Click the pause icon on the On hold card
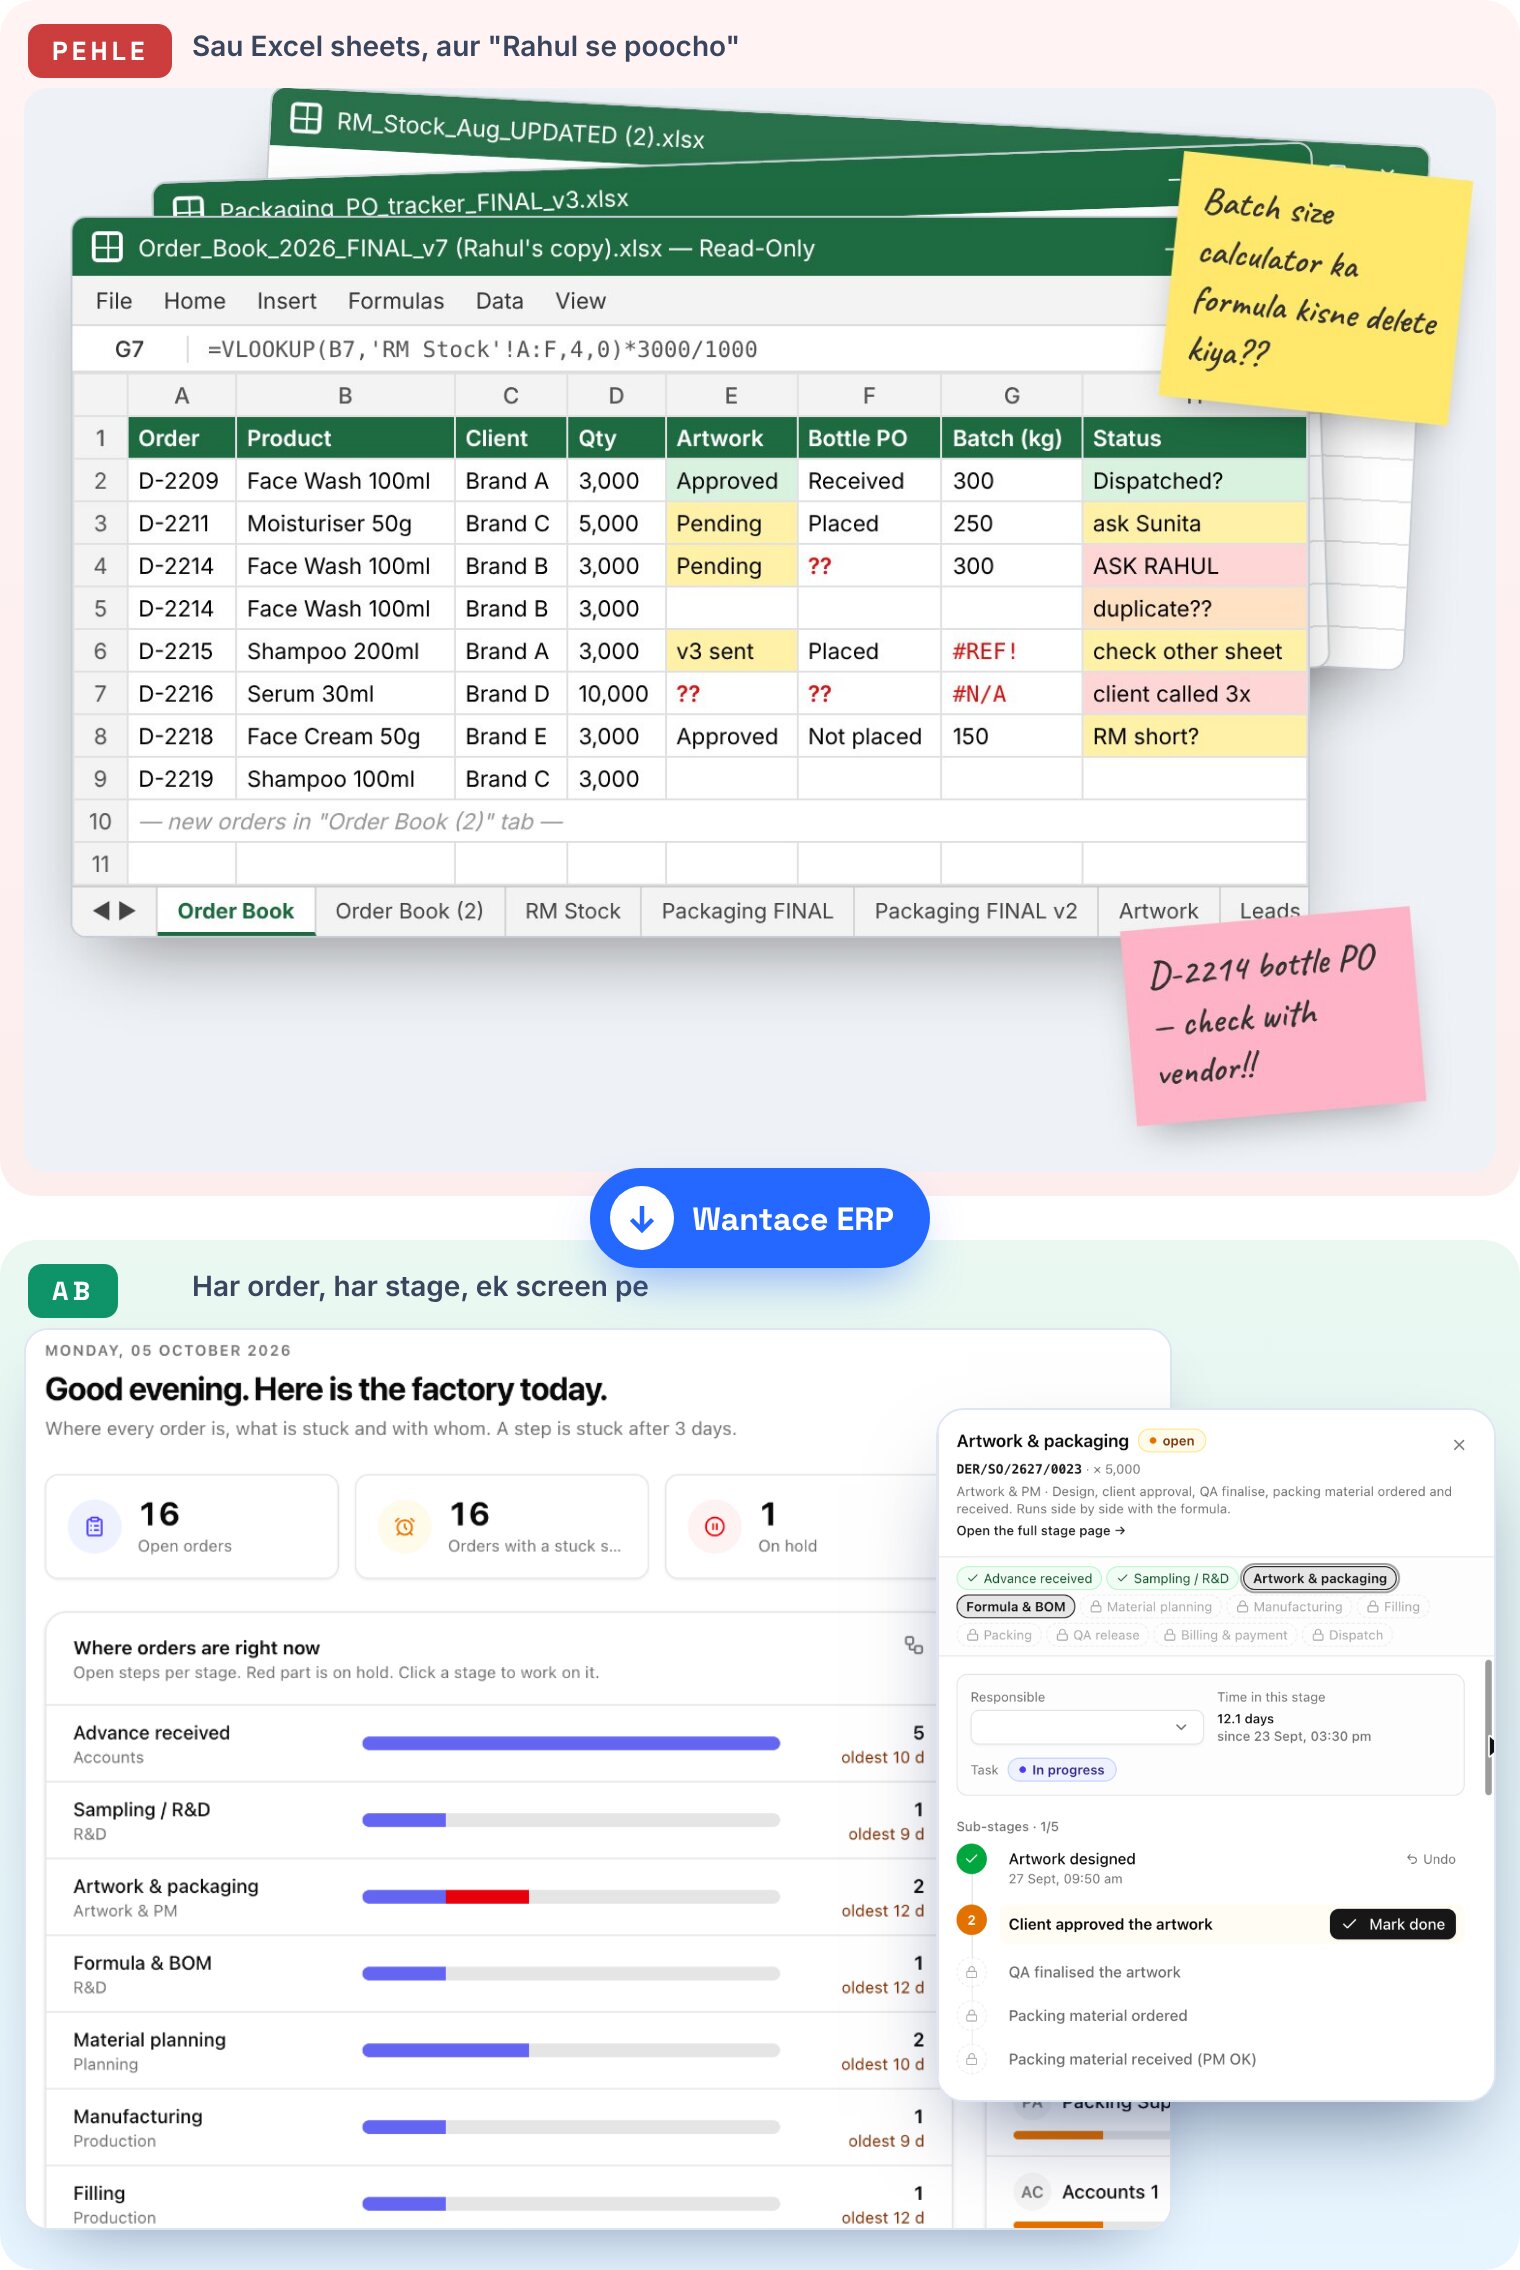The width and height of the screenshot is (1520, 2270). [715, 1527]
